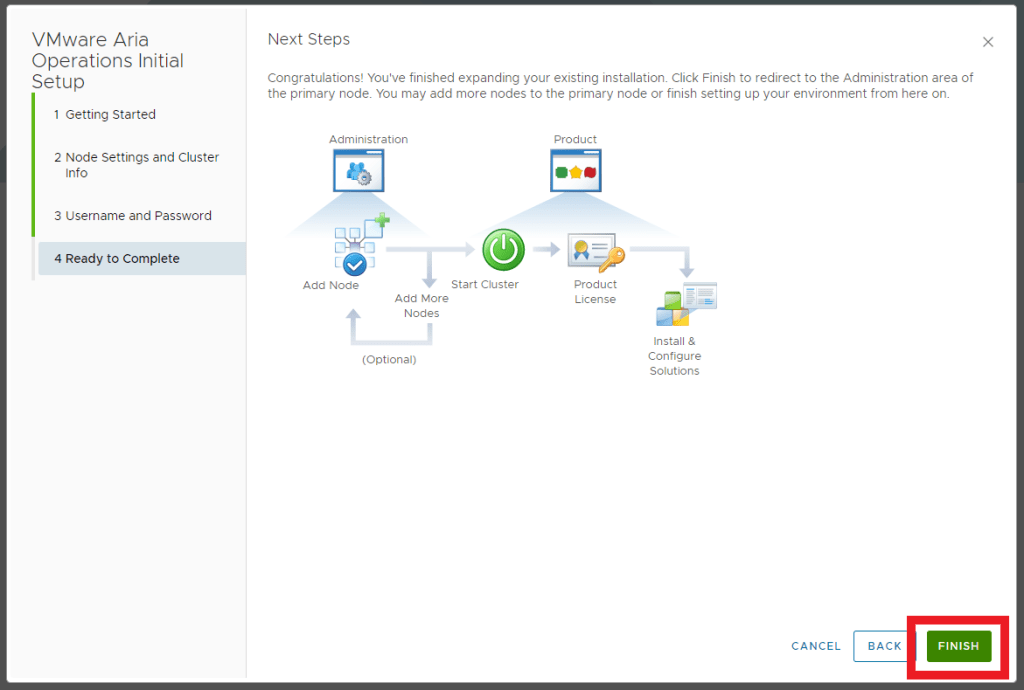Select the Ready to Complete step
This screenshot has width=1024, height=690.
122,259
